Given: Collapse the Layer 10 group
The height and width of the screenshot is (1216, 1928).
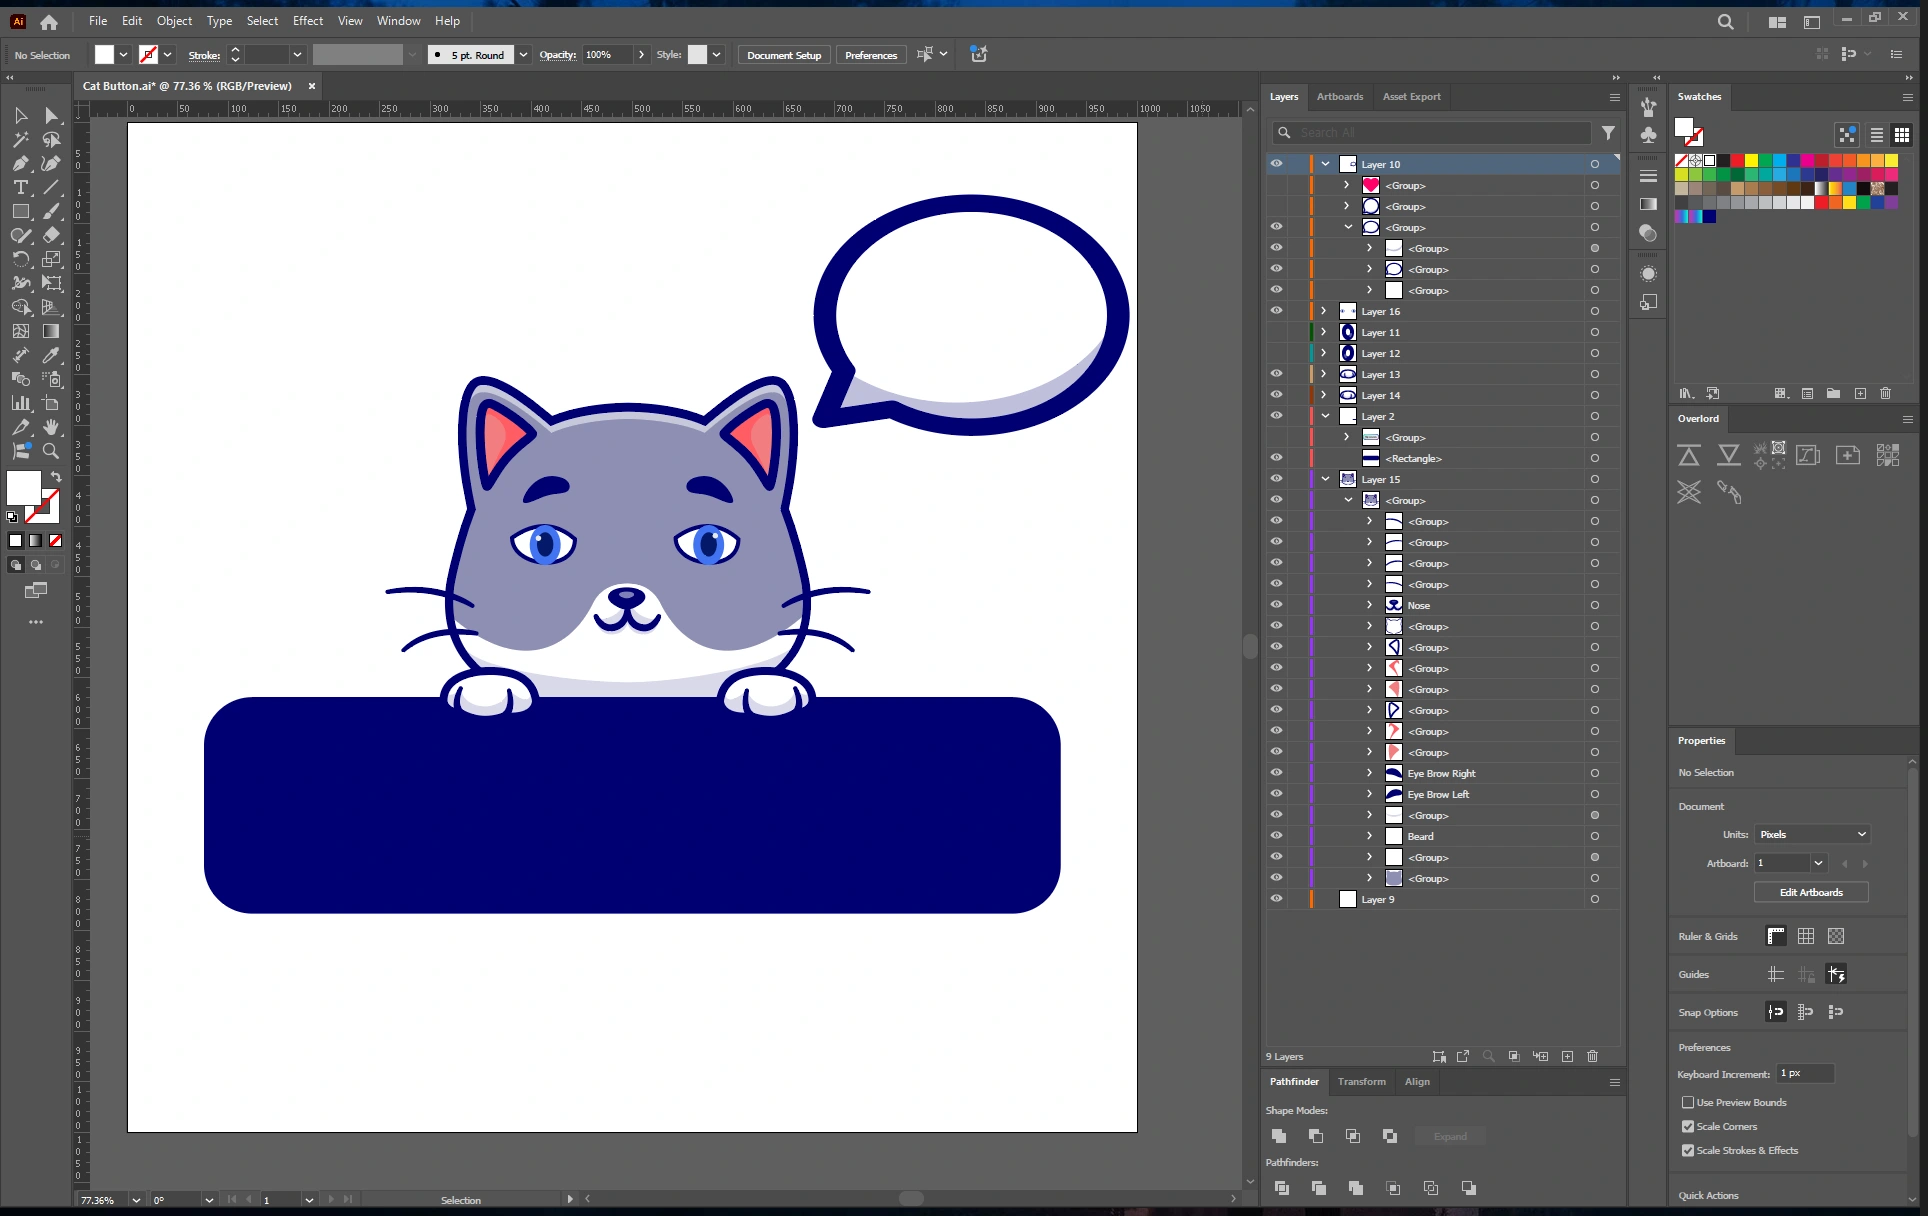Looking at the screenshot, I should point(1325,163).
